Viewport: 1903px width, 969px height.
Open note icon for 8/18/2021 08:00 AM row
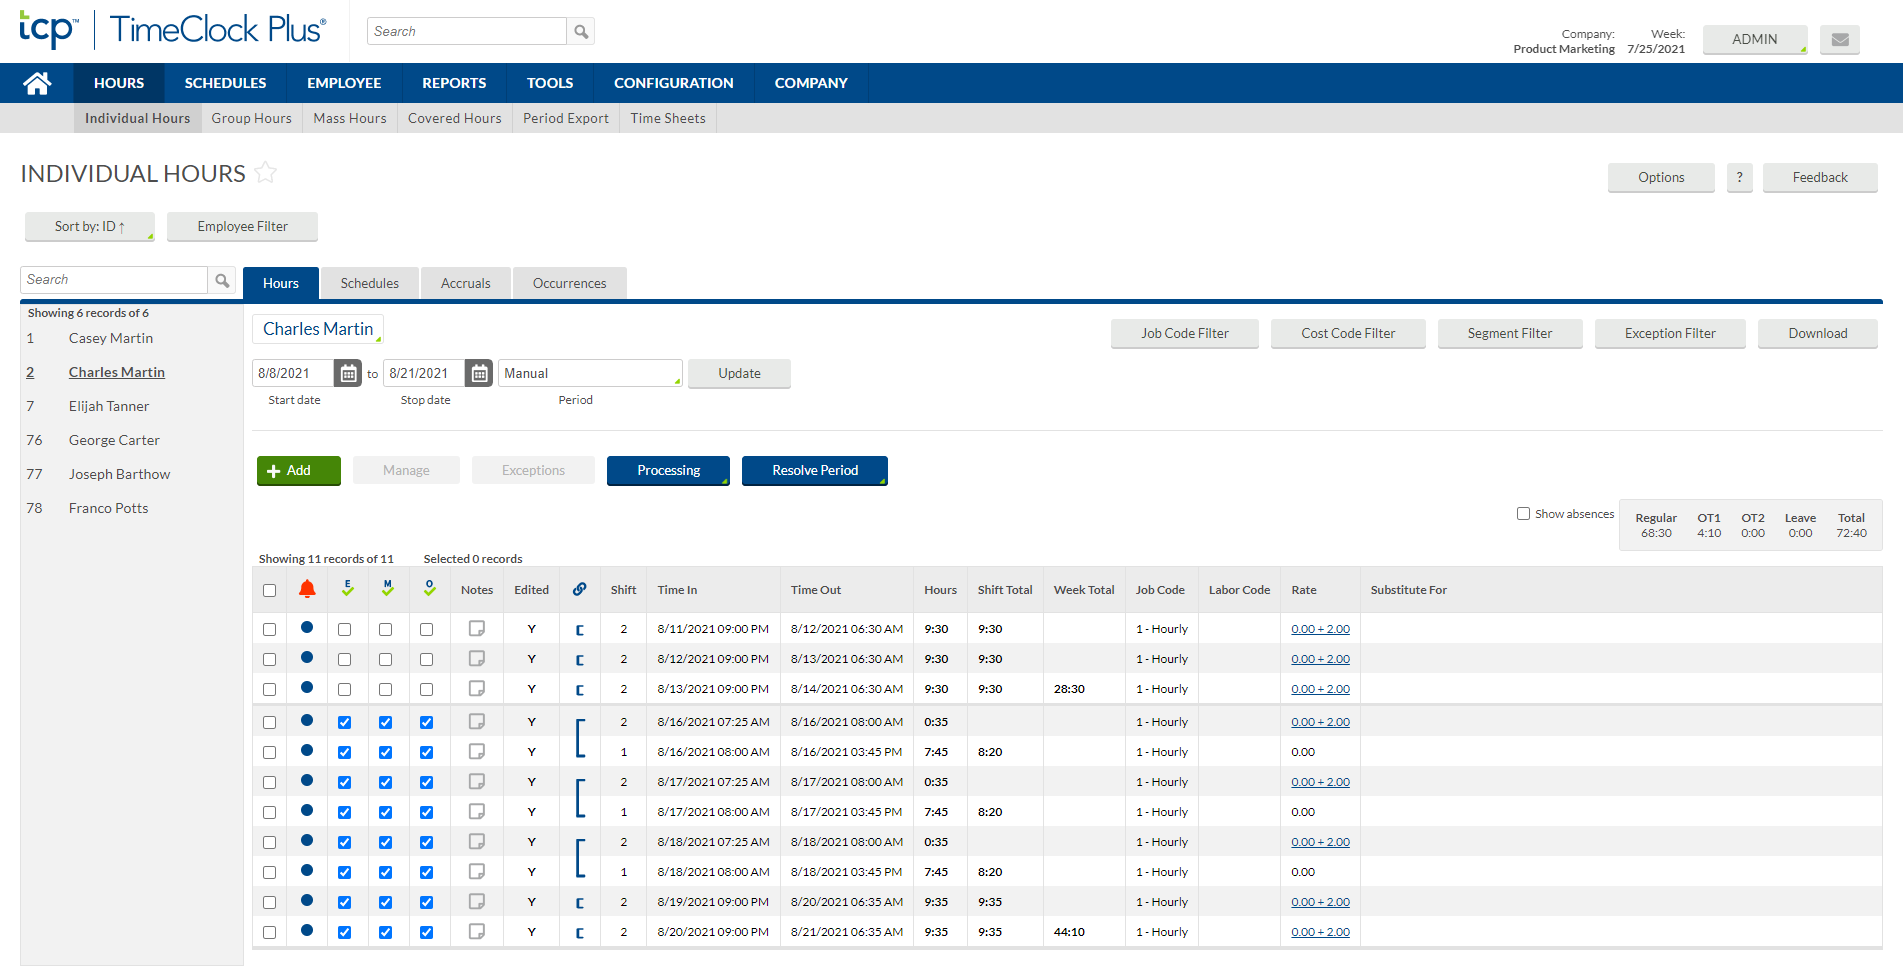(477, 872)
